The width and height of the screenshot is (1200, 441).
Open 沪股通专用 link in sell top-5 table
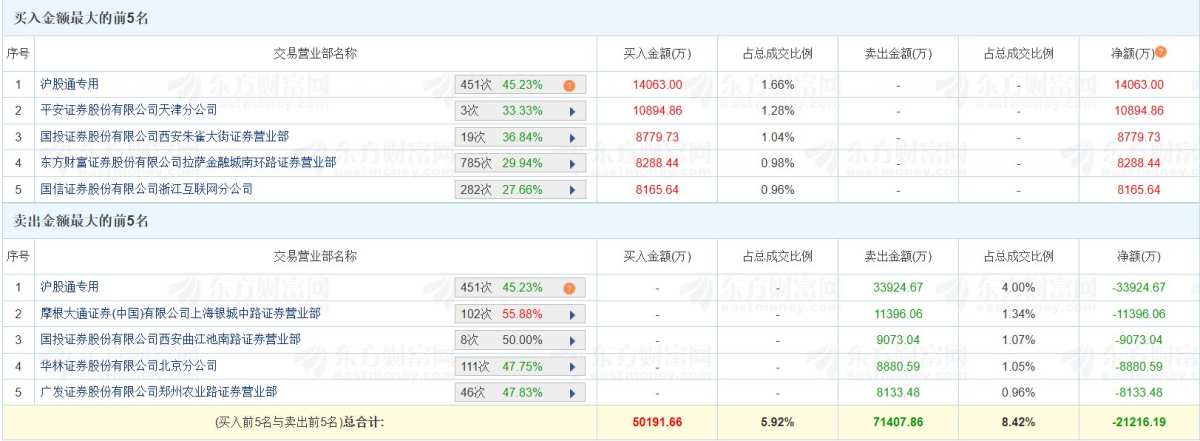pos(69,287)
